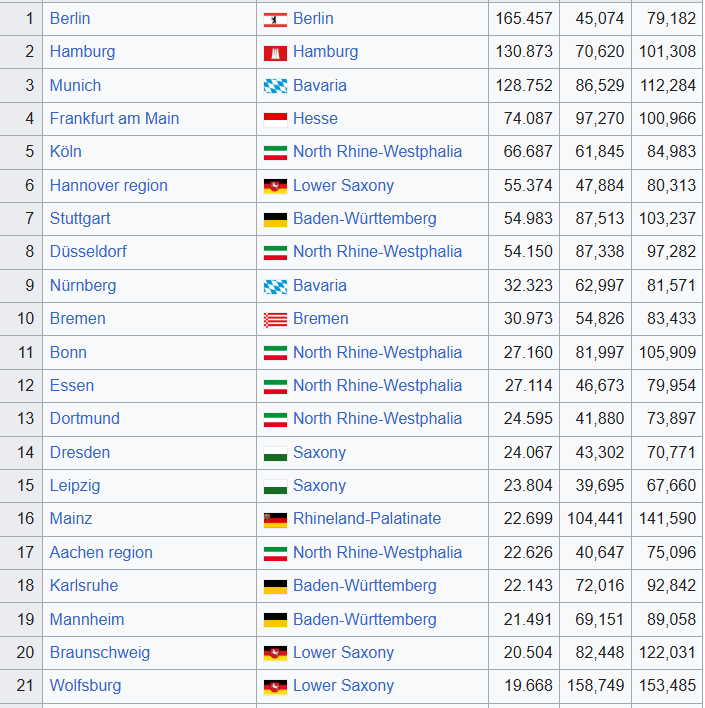Screen dimensions: 705x708
Task: Open the Berlin city link in row 1
Action: [x=70, y=19]
